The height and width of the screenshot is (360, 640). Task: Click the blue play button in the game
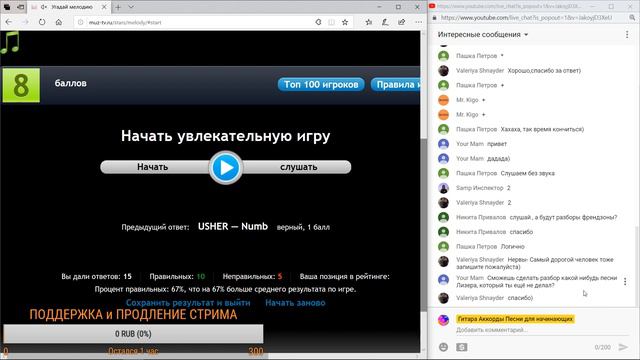pos(226,167)
